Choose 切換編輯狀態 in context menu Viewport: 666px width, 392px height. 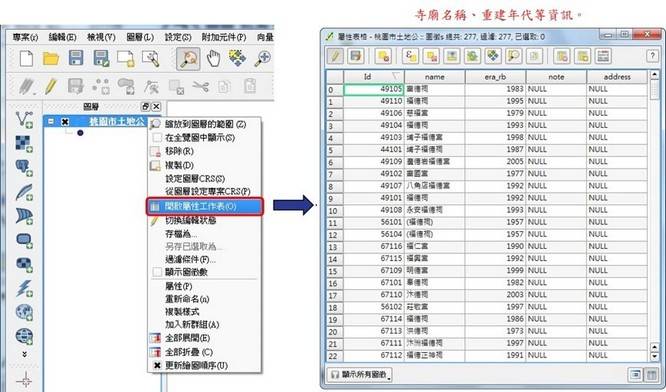pos(205,220)
